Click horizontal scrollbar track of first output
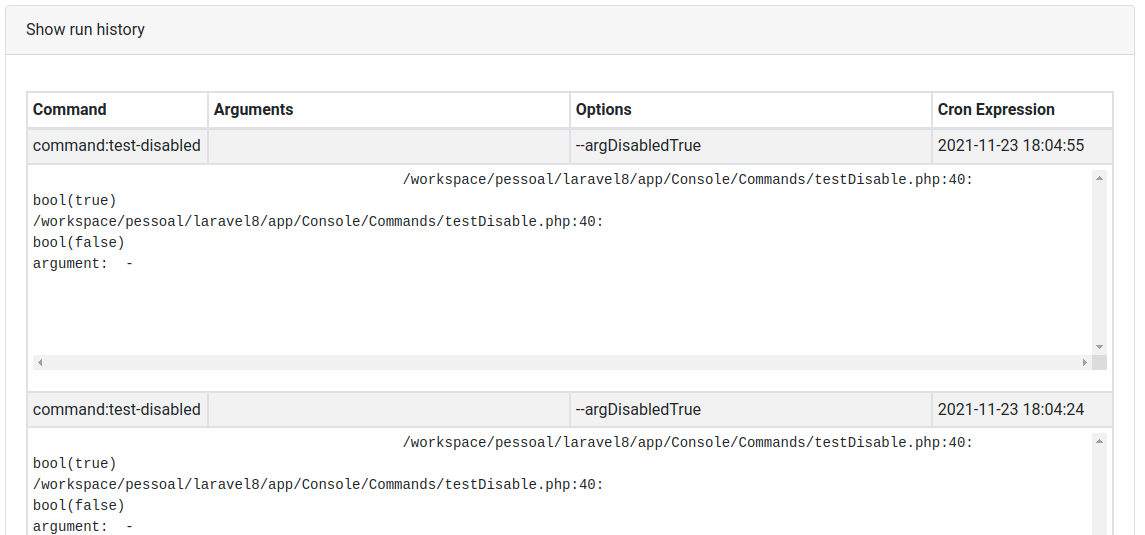 tap(560, 362)
